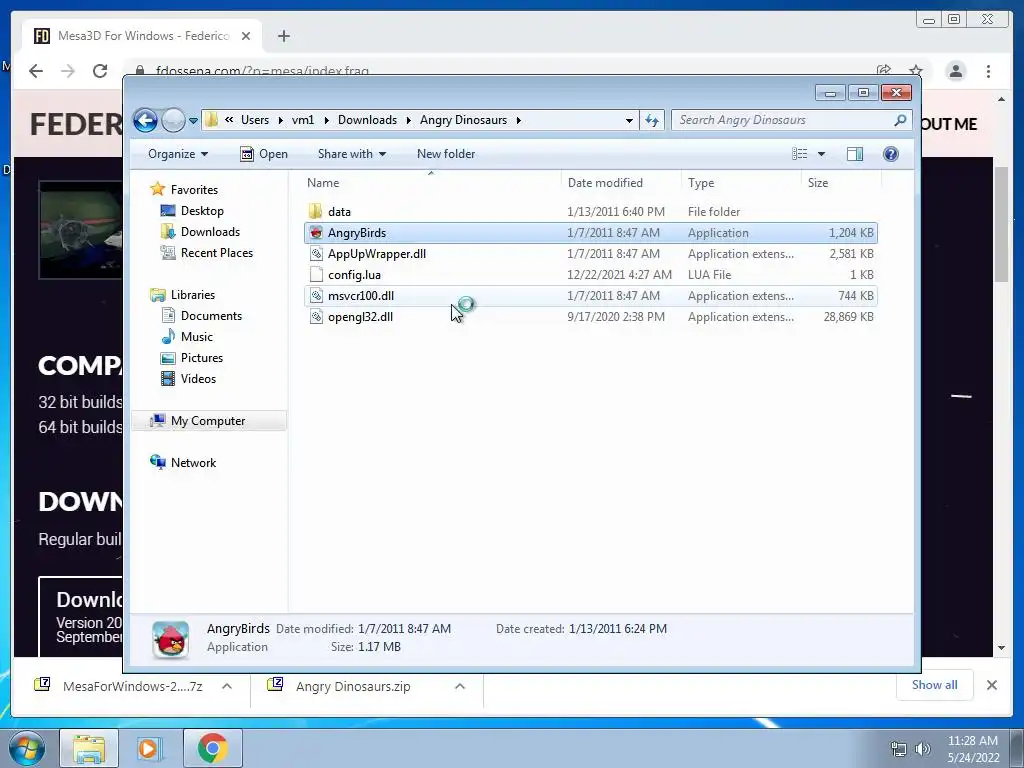Open recent pages dropdown next to Forward
This screenshot has width=1024, height=768.
click(193, 120)
